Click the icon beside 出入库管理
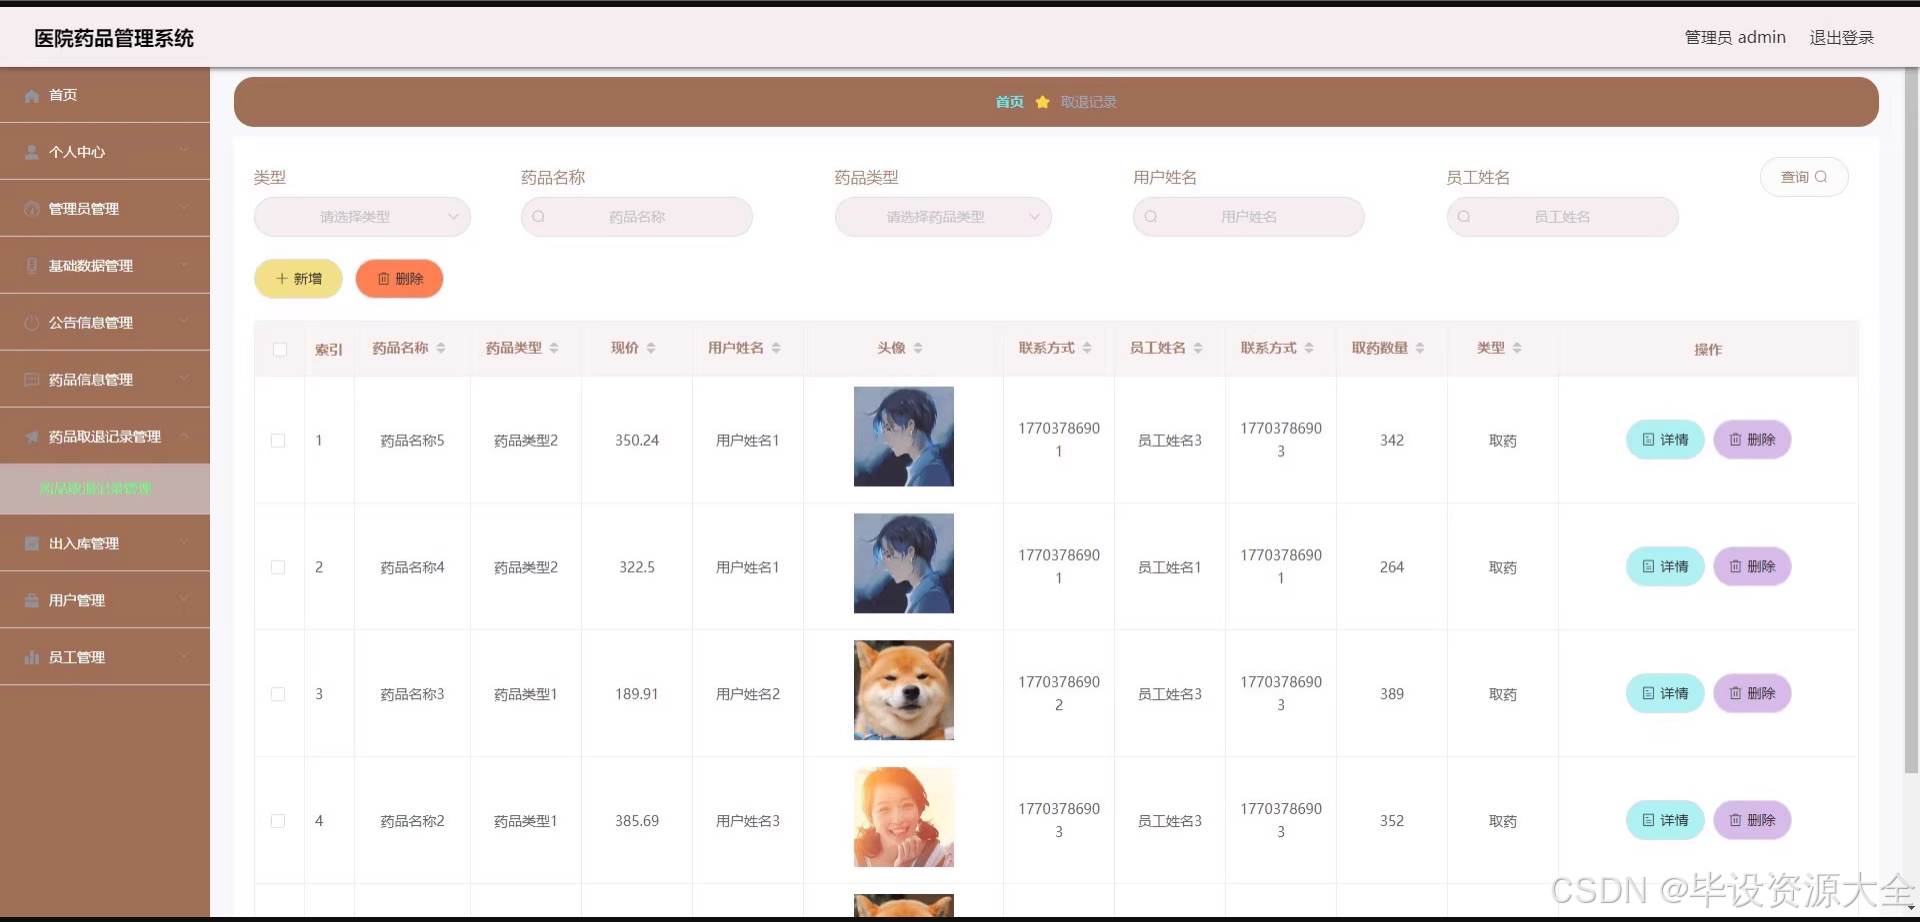This screenshot has height=922, width=1920. (x=32, y=544)
